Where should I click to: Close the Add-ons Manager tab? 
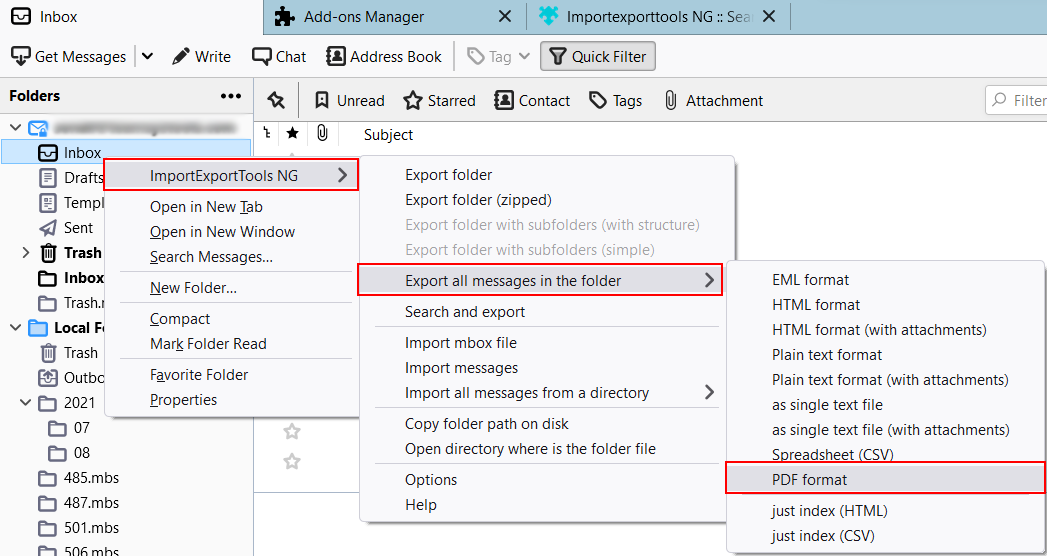point(506,17)
